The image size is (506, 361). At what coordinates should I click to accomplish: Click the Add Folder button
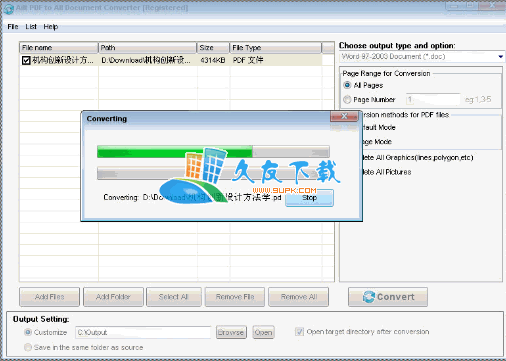[x=113, y=297]
